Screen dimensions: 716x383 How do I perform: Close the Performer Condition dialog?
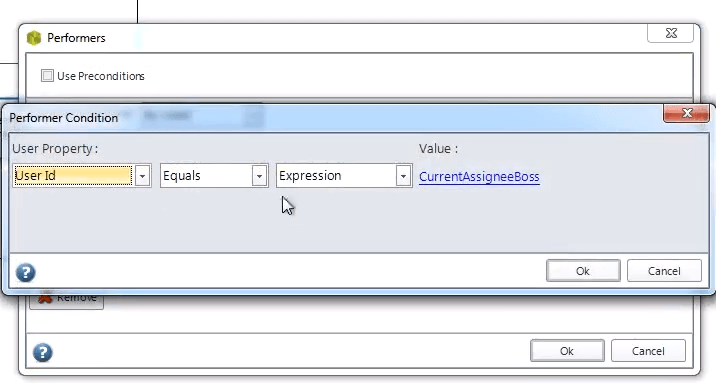686,113
